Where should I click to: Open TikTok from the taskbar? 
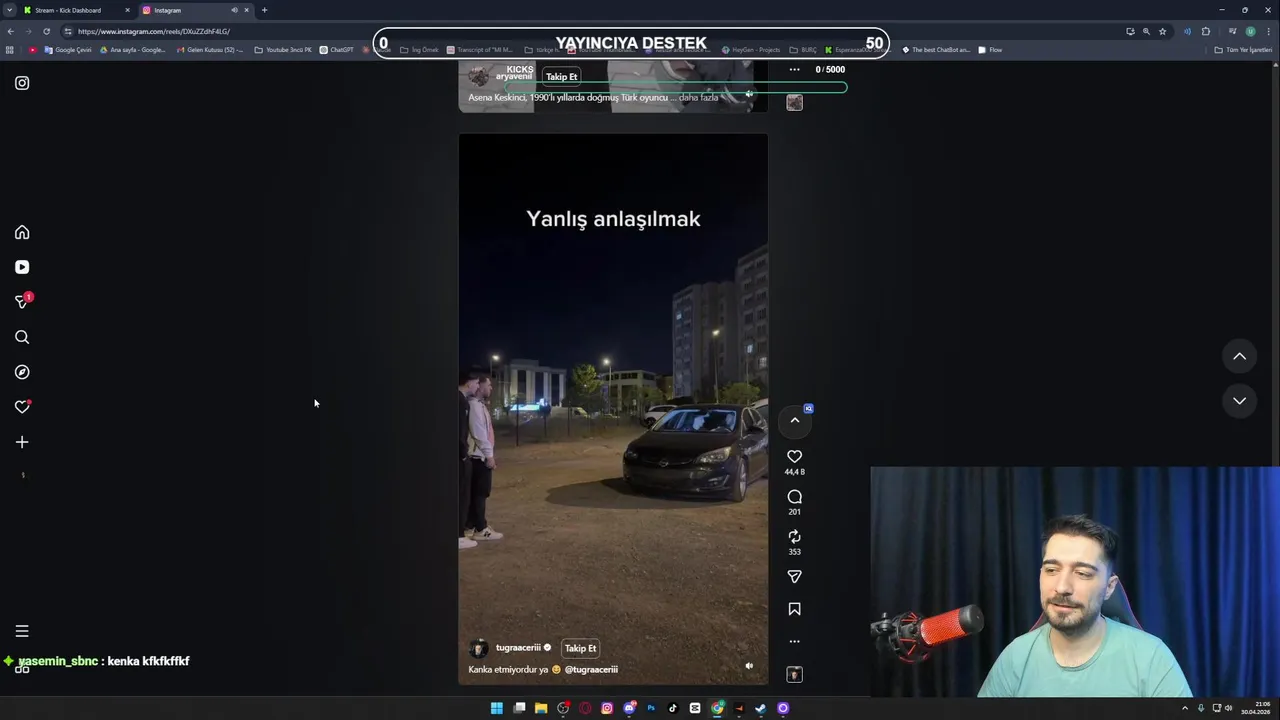(673, 708)
